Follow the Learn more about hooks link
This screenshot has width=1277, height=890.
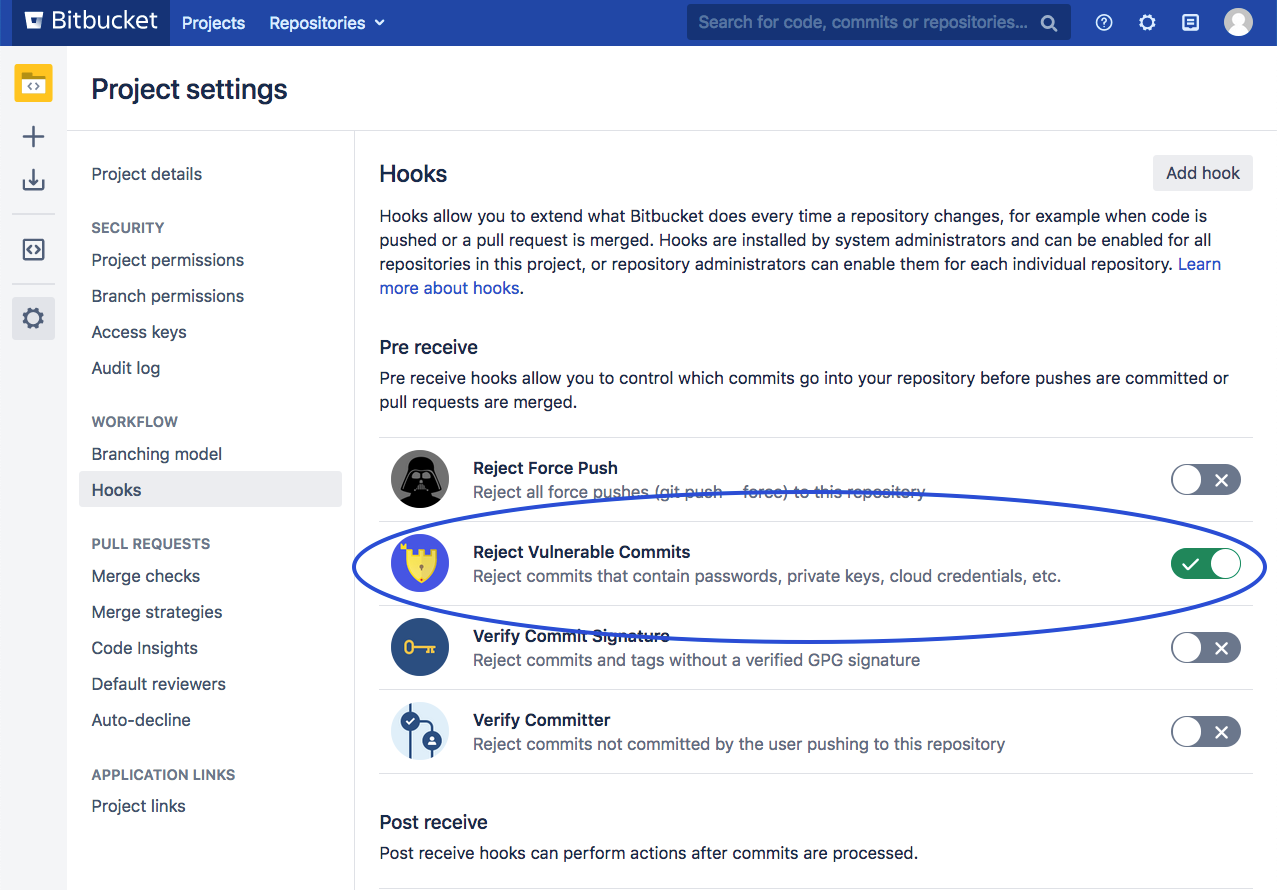click(x=449, y=288)
